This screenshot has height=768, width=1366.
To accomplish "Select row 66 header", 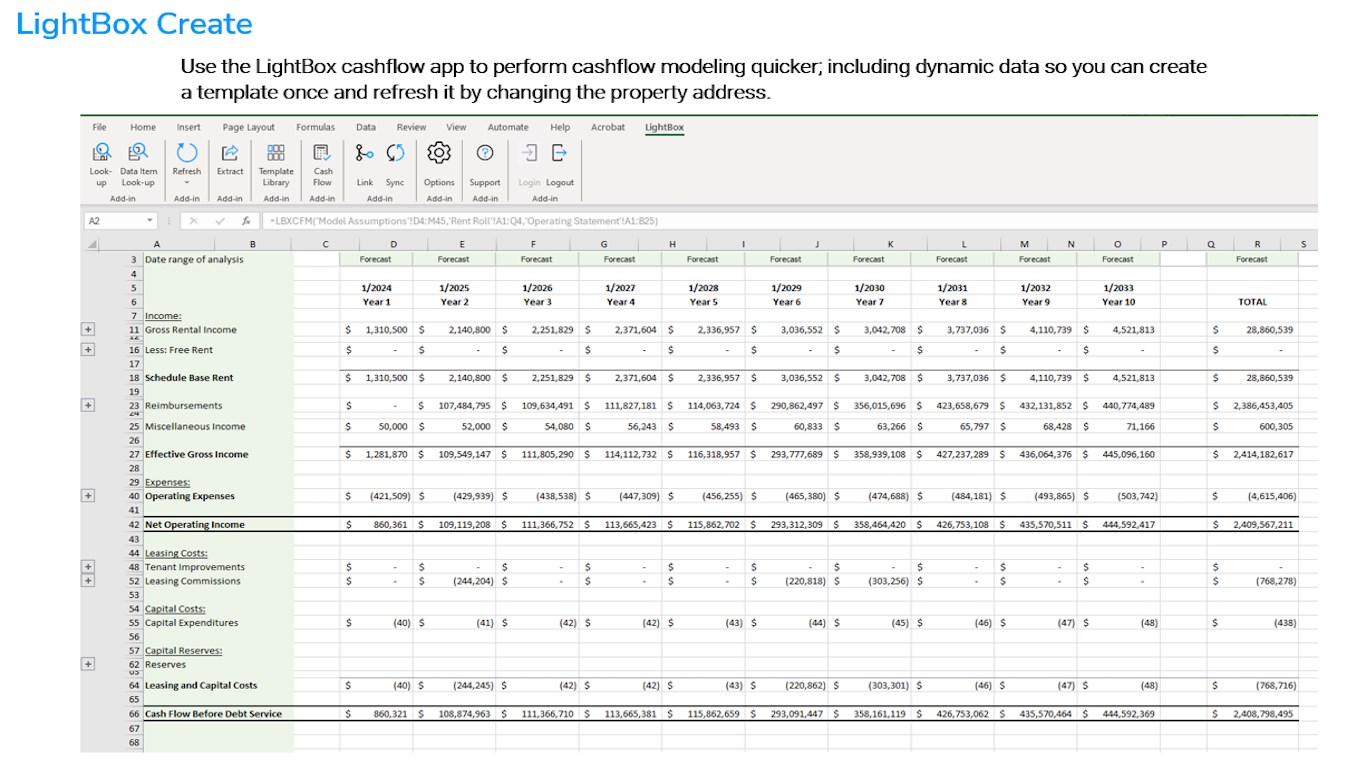I will (x=133, y=714).
